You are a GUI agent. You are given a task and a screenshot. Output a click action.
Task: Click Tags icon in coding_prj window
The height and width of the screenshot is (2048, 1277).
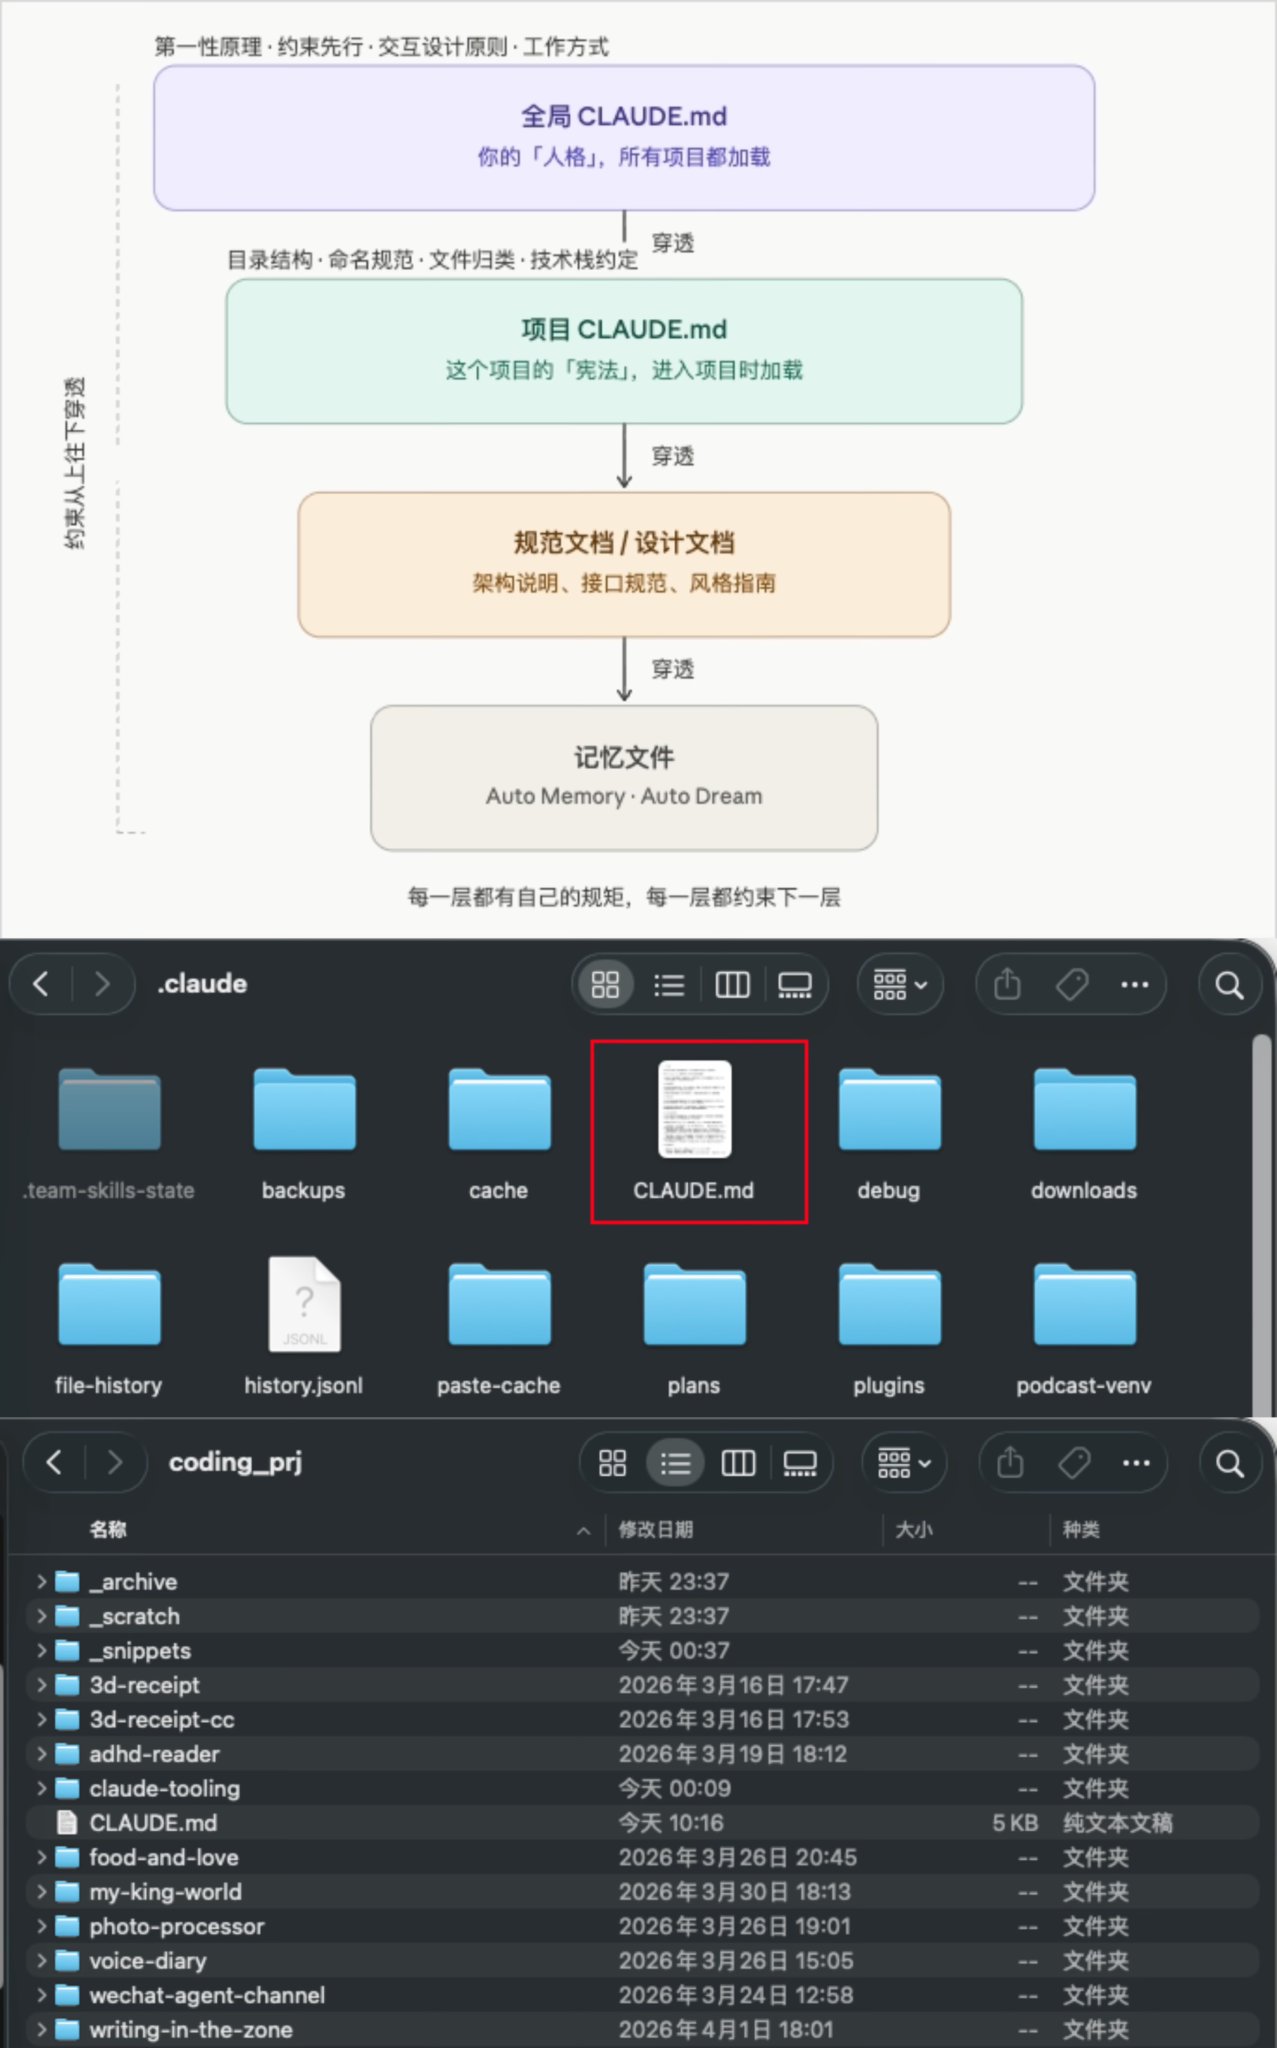[x=1074, y=1464]
